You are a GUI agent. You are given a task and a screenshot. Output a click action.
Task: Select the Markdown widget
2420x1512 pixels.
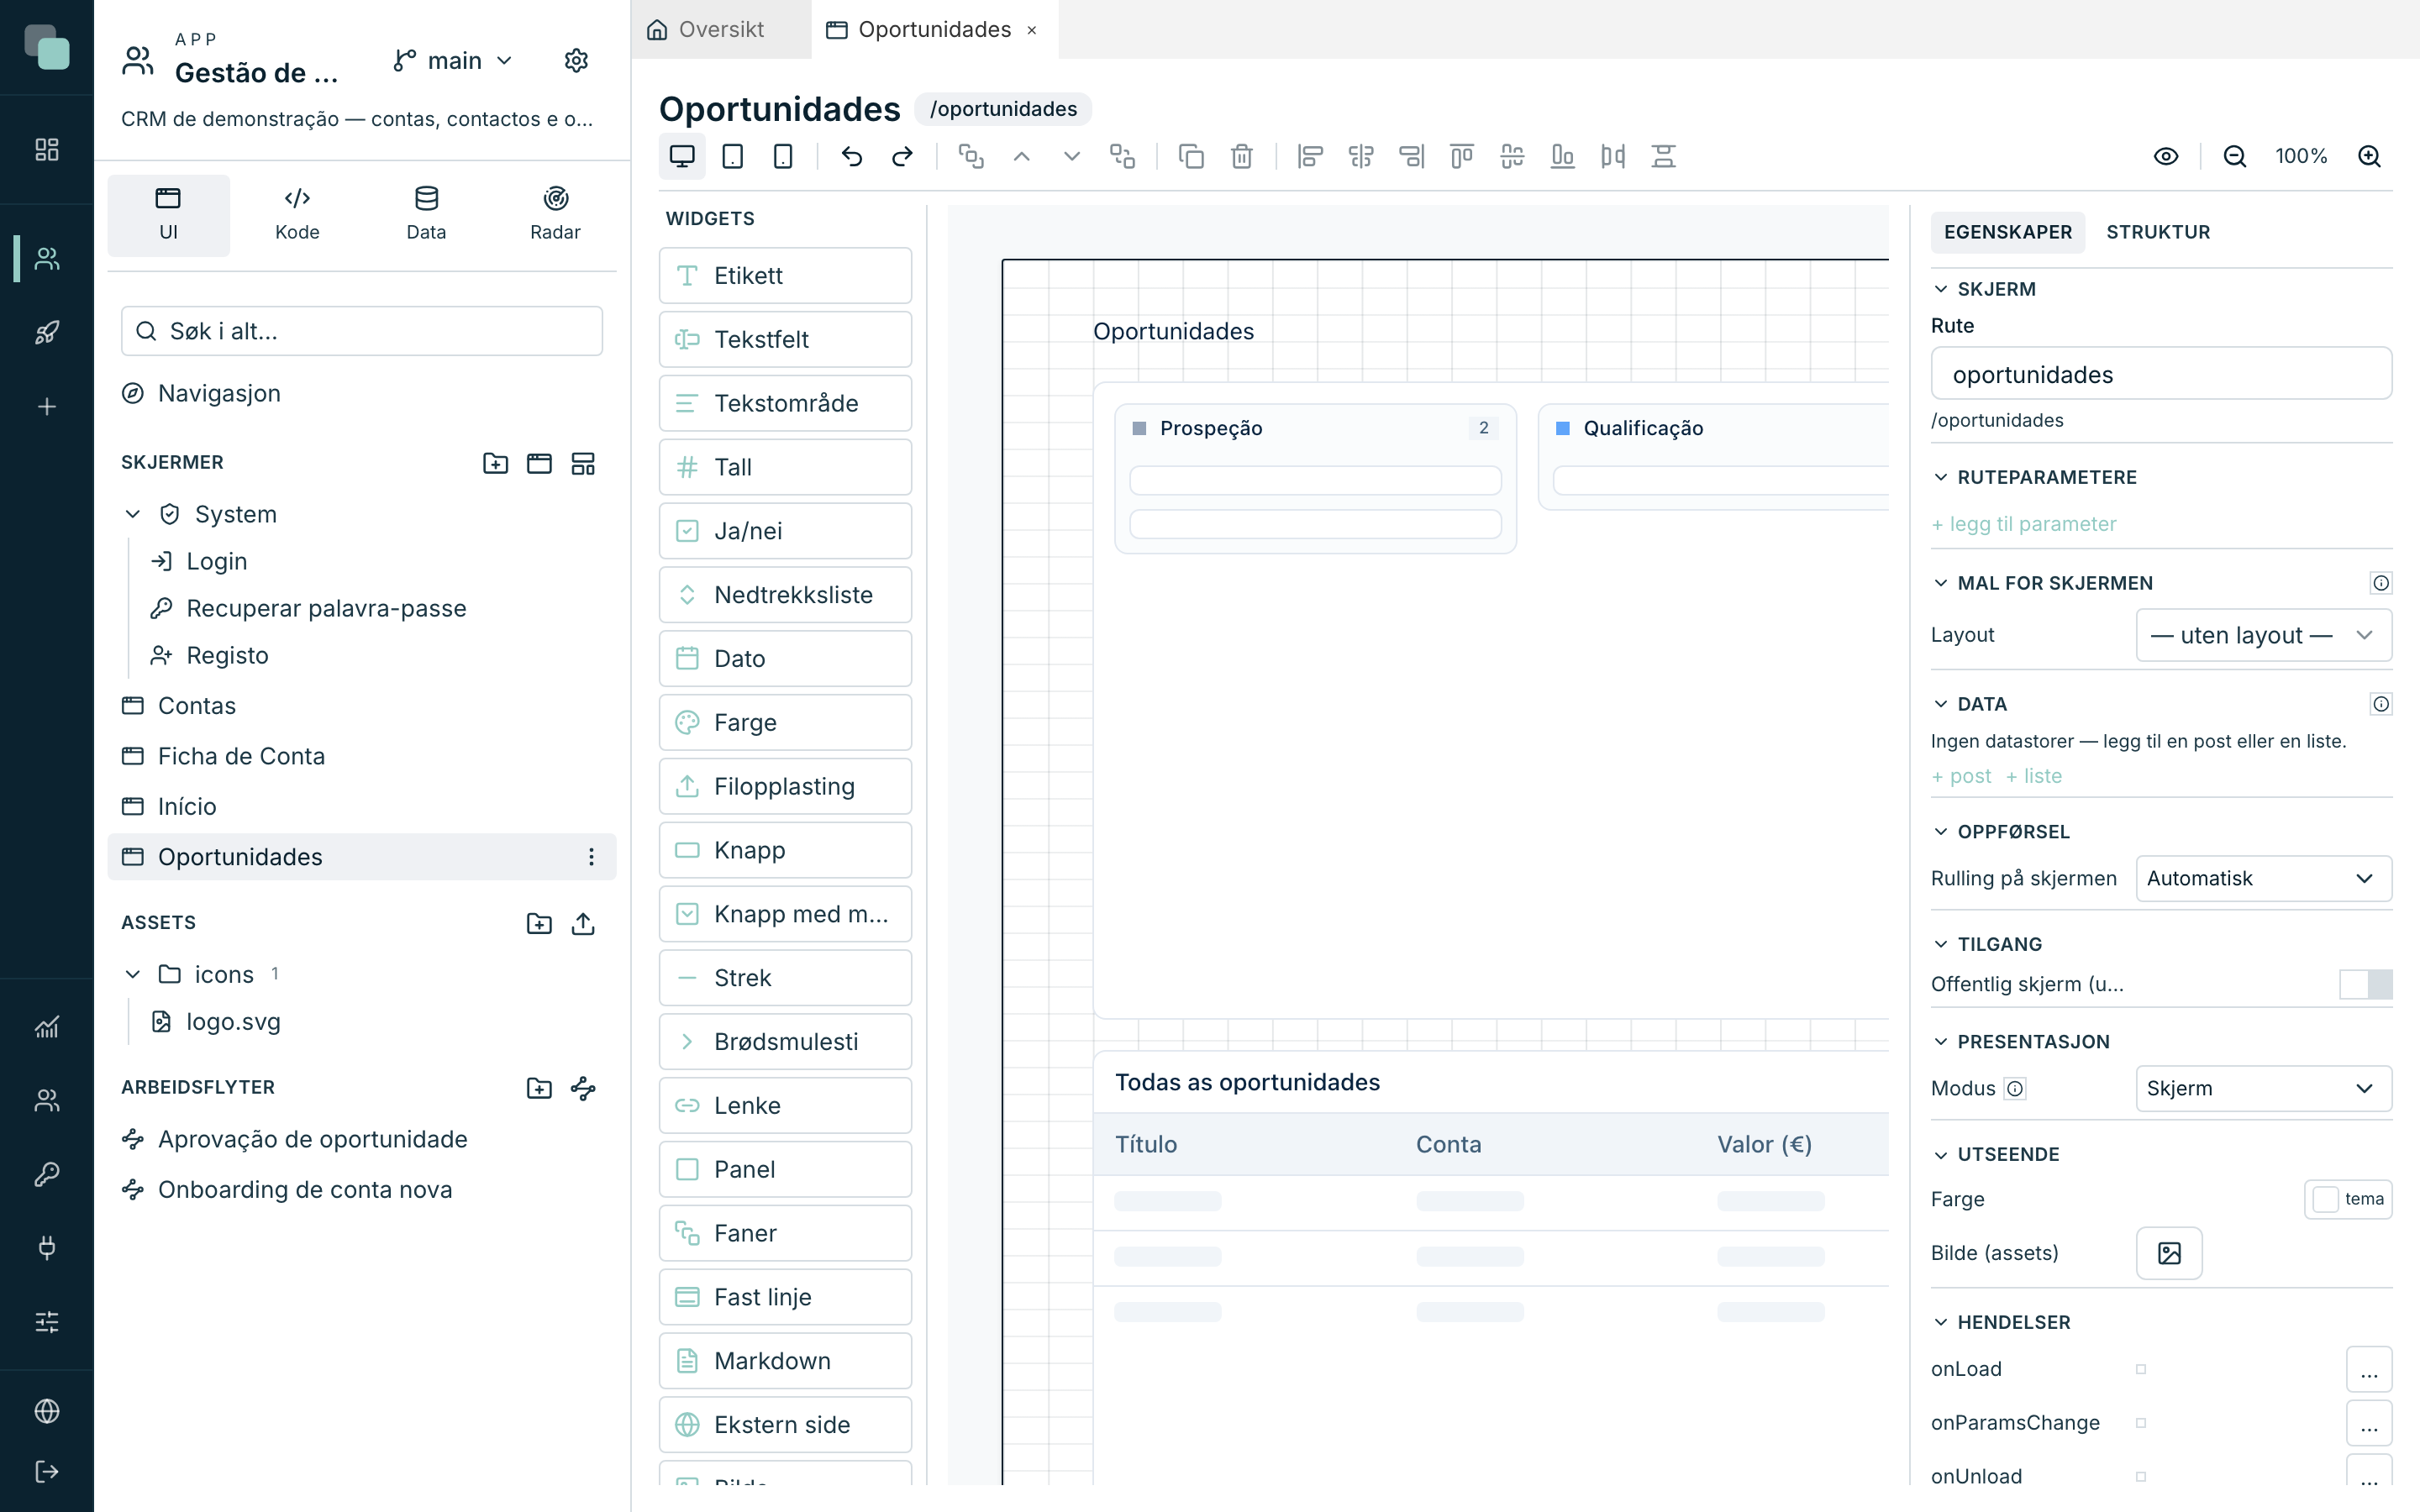coord(785,1361)
